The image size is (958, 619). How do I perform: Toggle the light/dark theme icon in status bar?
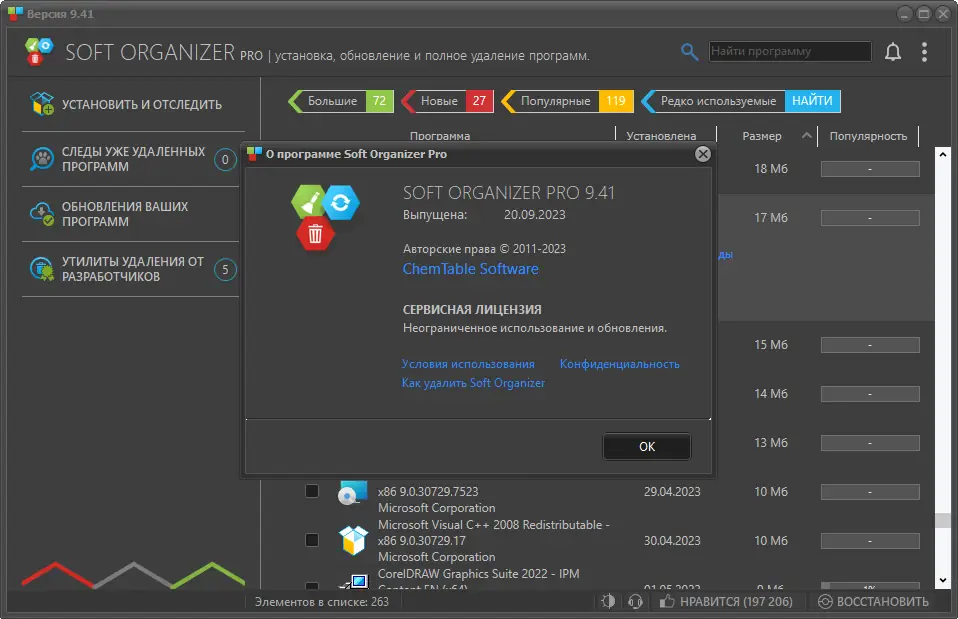click(608, 601)
